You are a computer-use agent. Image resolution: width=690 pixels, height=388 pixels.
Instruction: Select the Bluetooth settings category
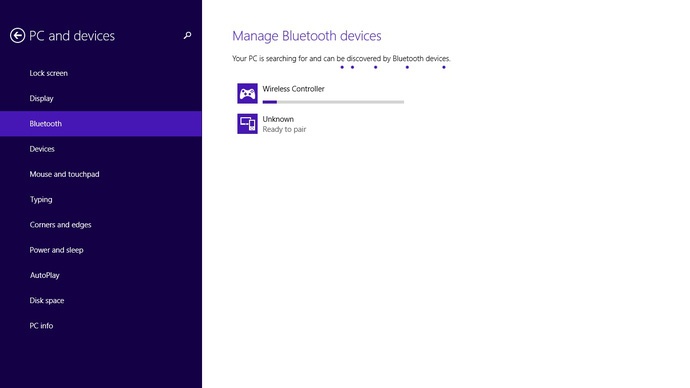(101, 124)
